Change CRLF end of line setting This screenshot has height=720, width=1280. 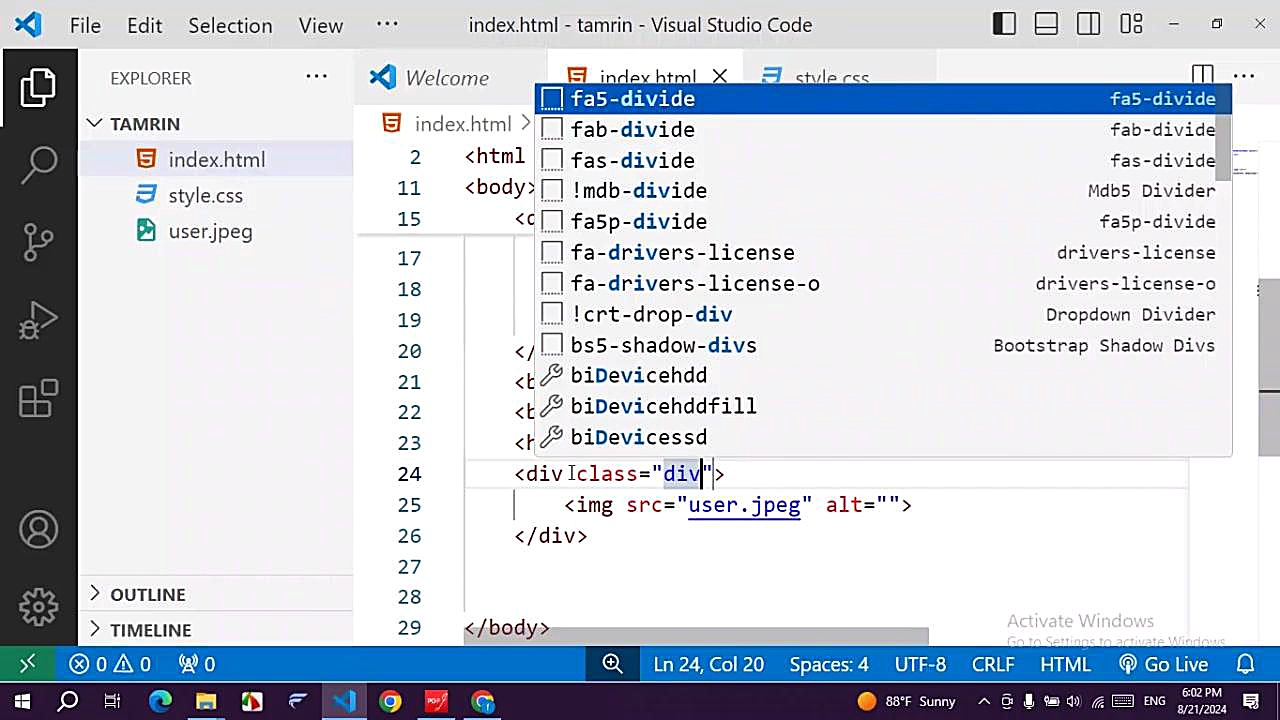click(993, 664)
